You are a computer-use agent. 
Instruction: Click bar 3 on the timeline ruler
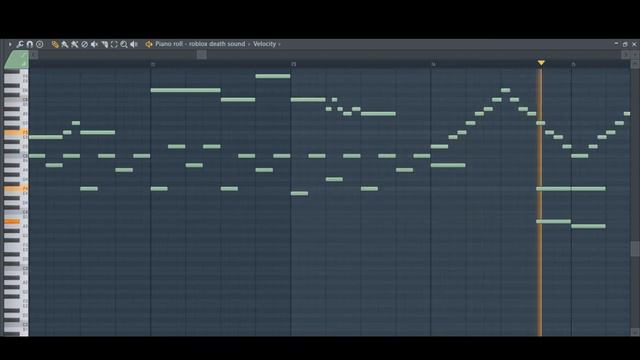pos(293,64)
